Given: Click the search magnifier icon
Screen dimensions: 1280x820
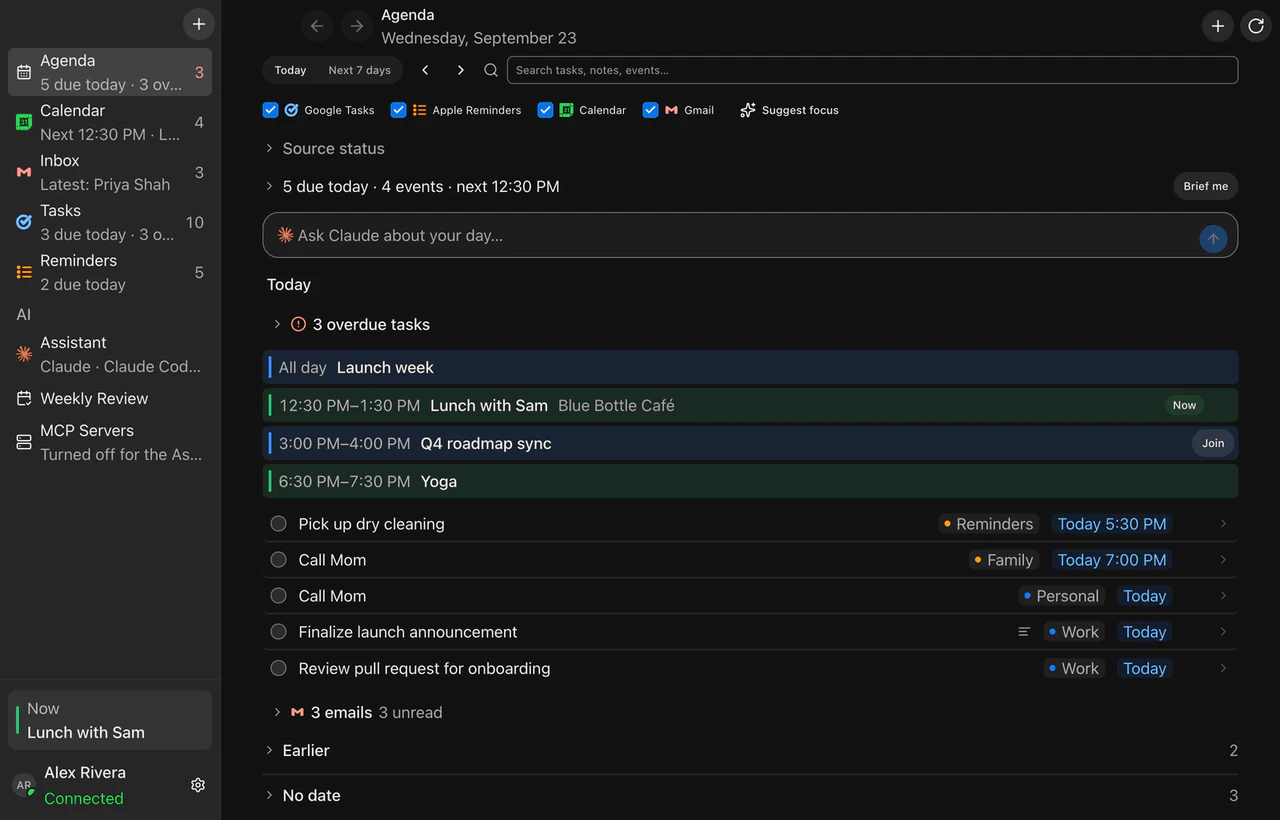Looking at the screenshot, I should coord(491,70).
